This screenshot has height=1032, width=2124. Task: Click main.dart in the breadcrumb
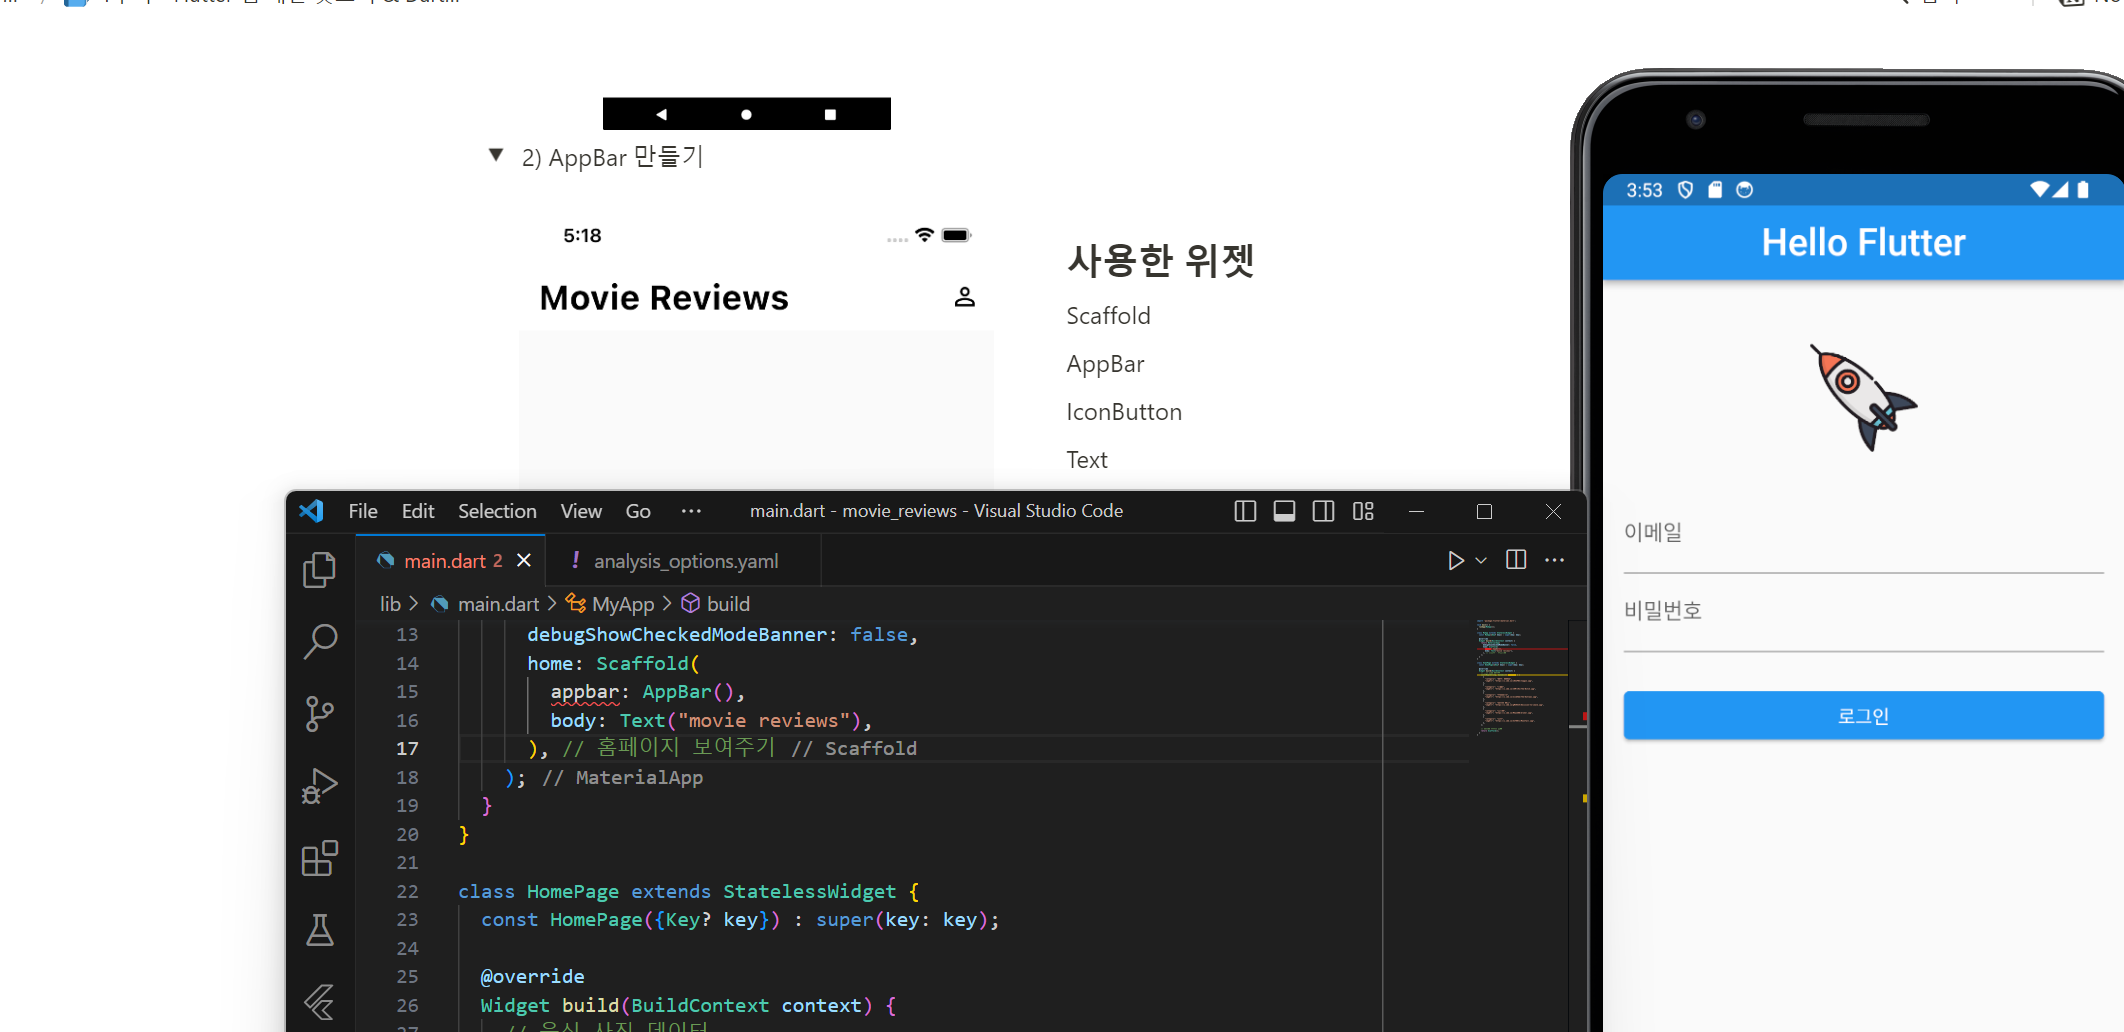pos(498,604)
